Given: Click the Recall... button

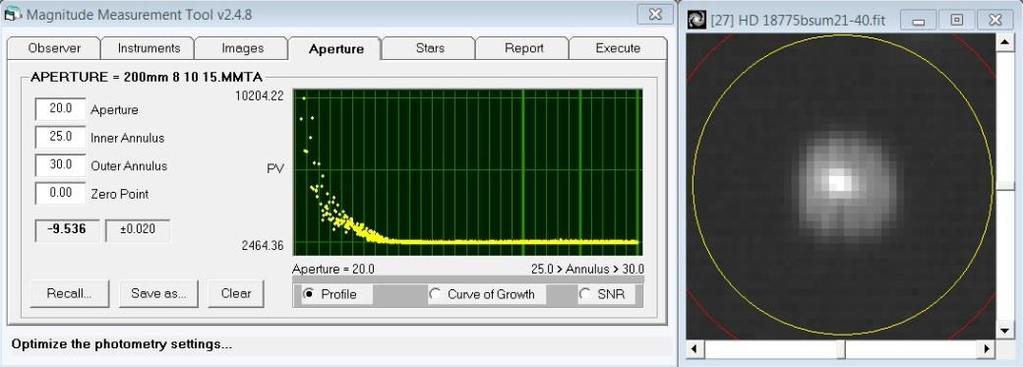Looking at the screenshot, I should pos(69,293).
